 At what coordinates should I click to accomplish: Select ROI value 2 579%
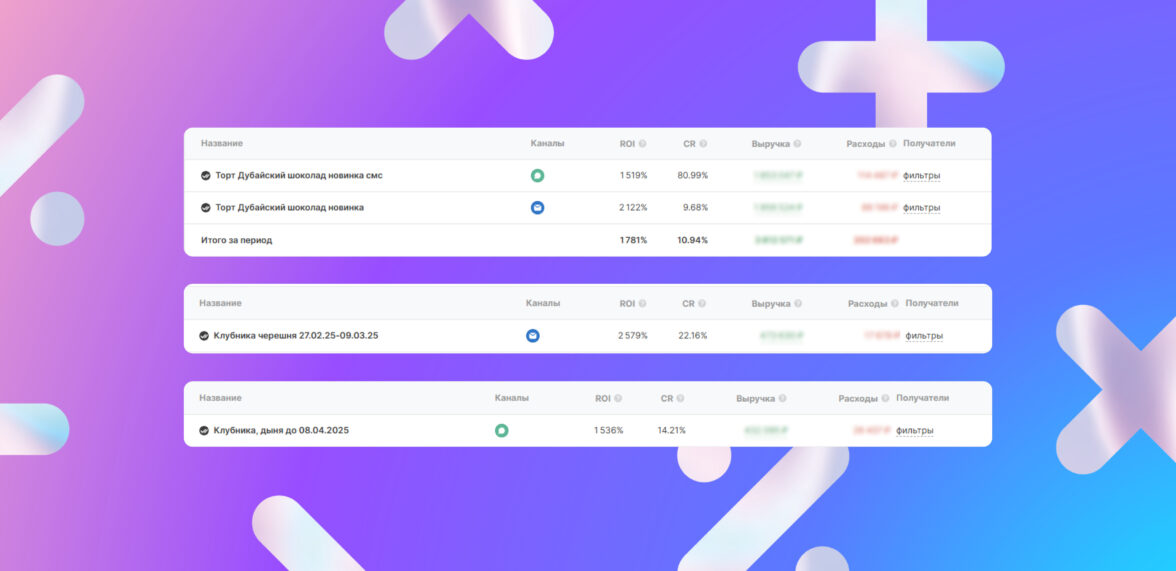(632, 335)
